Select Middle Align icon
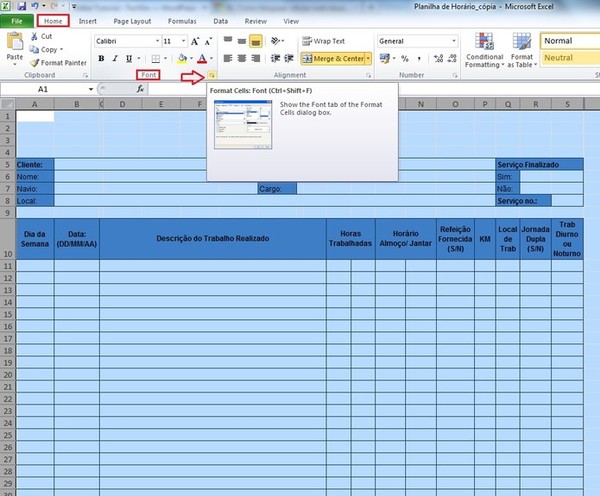The height and width of the screenshot is (496, 600). [241, 41]
